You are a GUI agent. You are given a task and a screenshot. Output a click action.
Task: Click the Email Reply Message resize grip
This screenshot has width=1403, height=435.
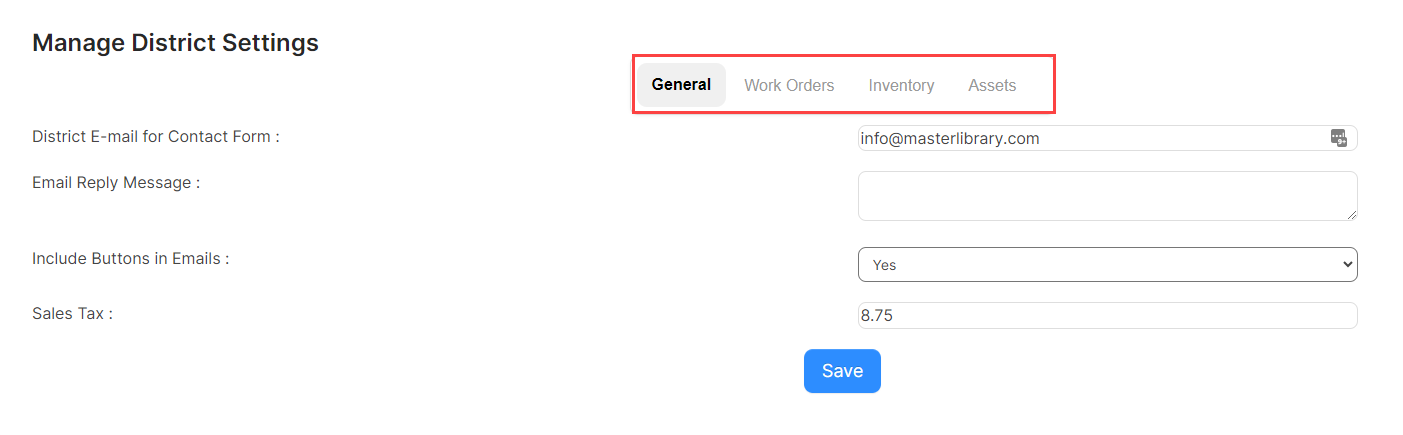(1351, 214)
